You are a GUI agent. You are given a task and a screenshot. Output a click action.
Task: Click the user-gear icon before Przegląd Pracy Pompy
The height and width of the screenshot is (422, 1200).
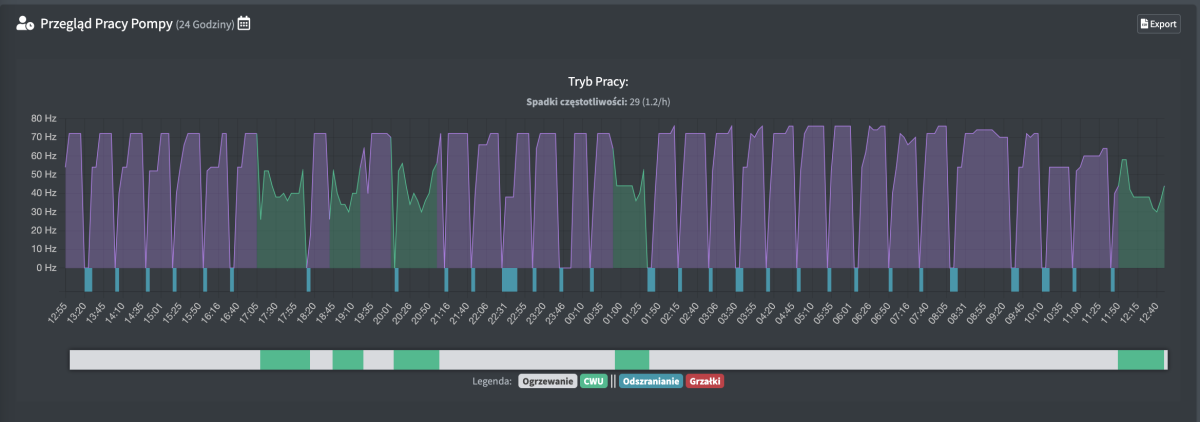pos(25,23)
